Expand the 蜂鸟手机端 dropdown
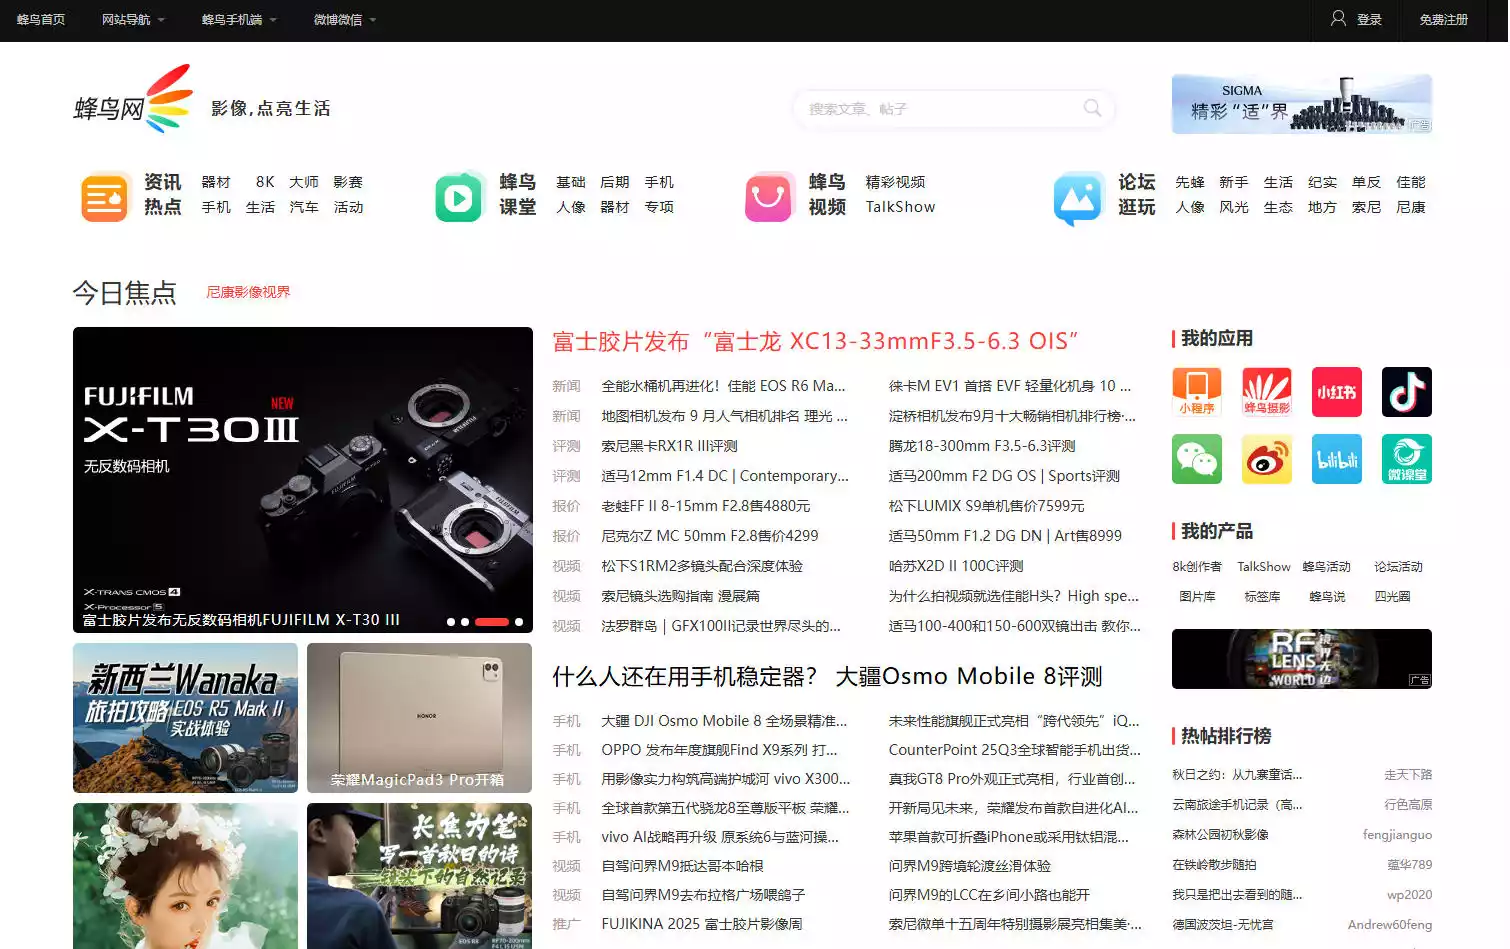This screenshot has height=949, width=1510. (239, 20)
